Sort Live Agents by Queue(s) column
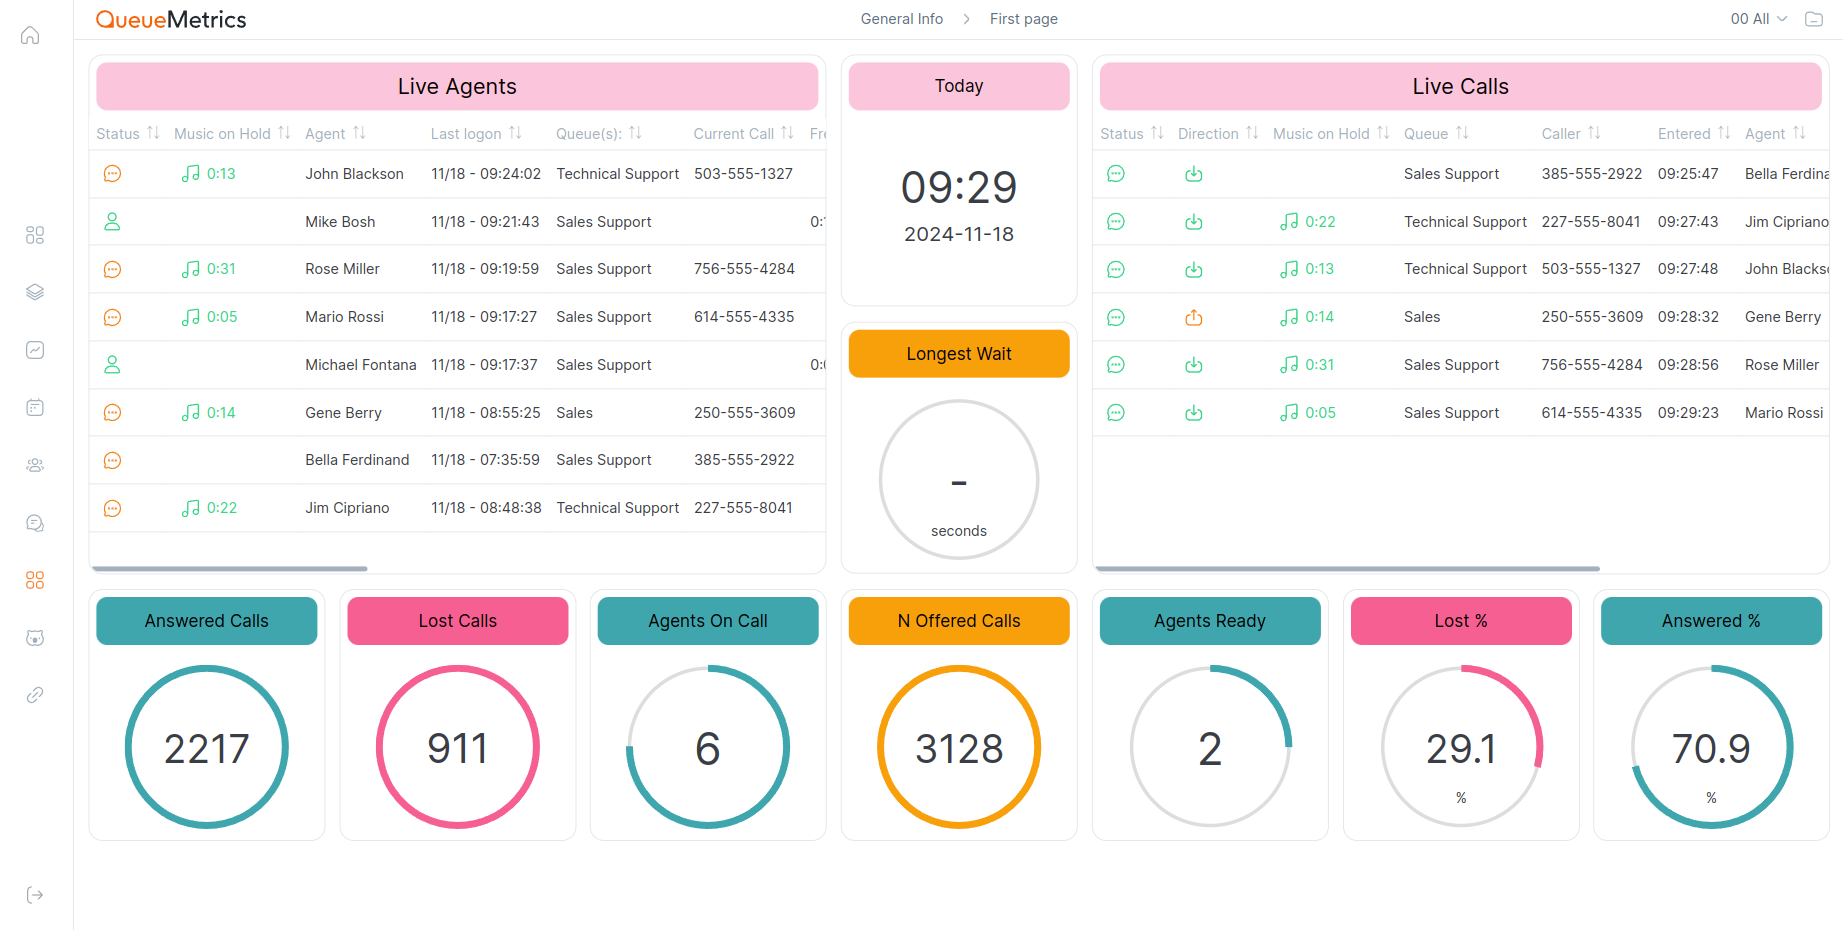This screenshot has height=930, width=1843. click(635, 133)
